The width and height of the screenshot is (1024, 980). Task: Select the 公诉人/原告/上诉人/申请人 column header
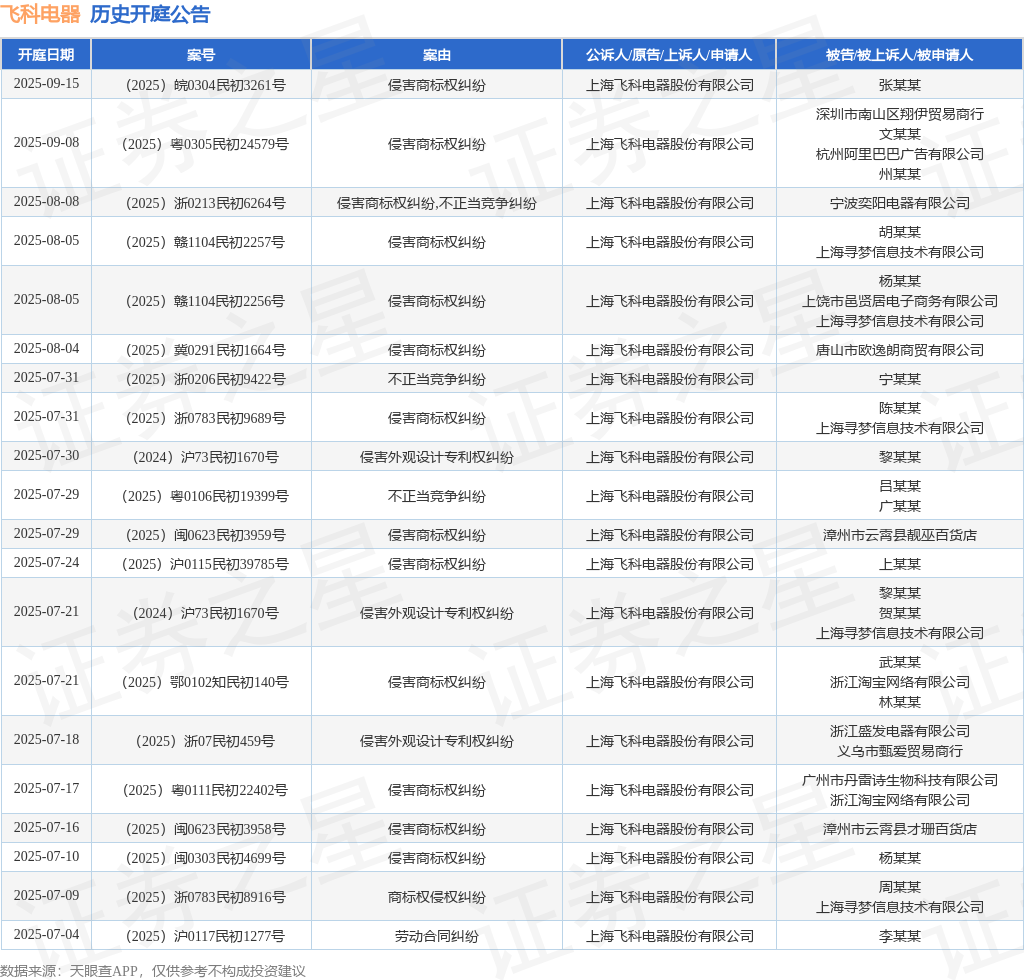[x=669, y=55]
